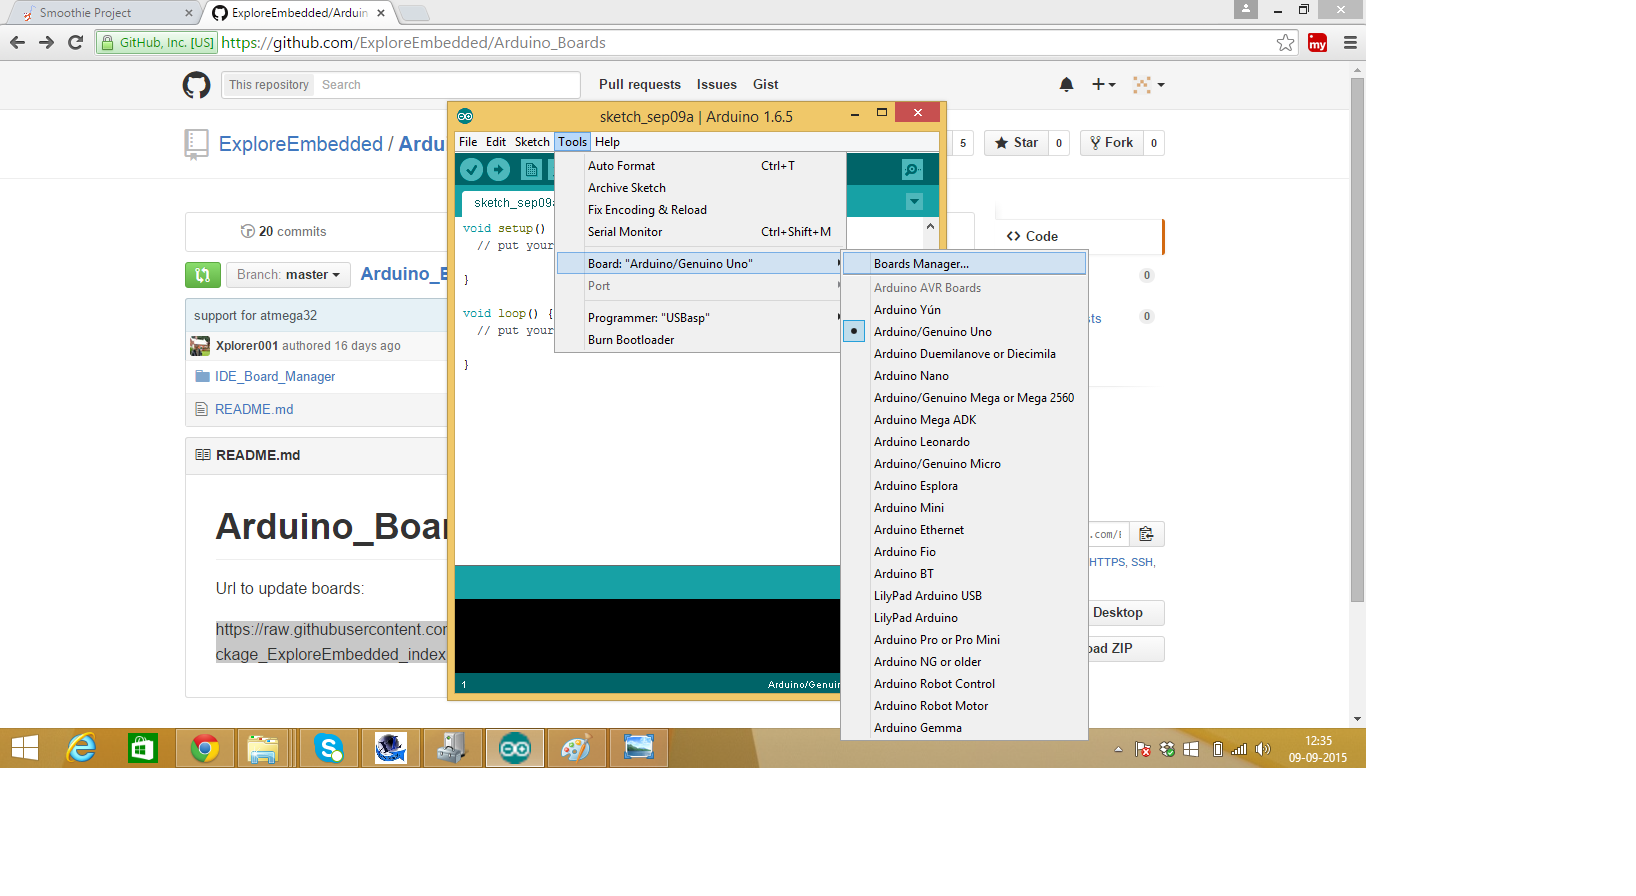
Task: Copy clone URL clipboard icon
Action: point(1146,534)
